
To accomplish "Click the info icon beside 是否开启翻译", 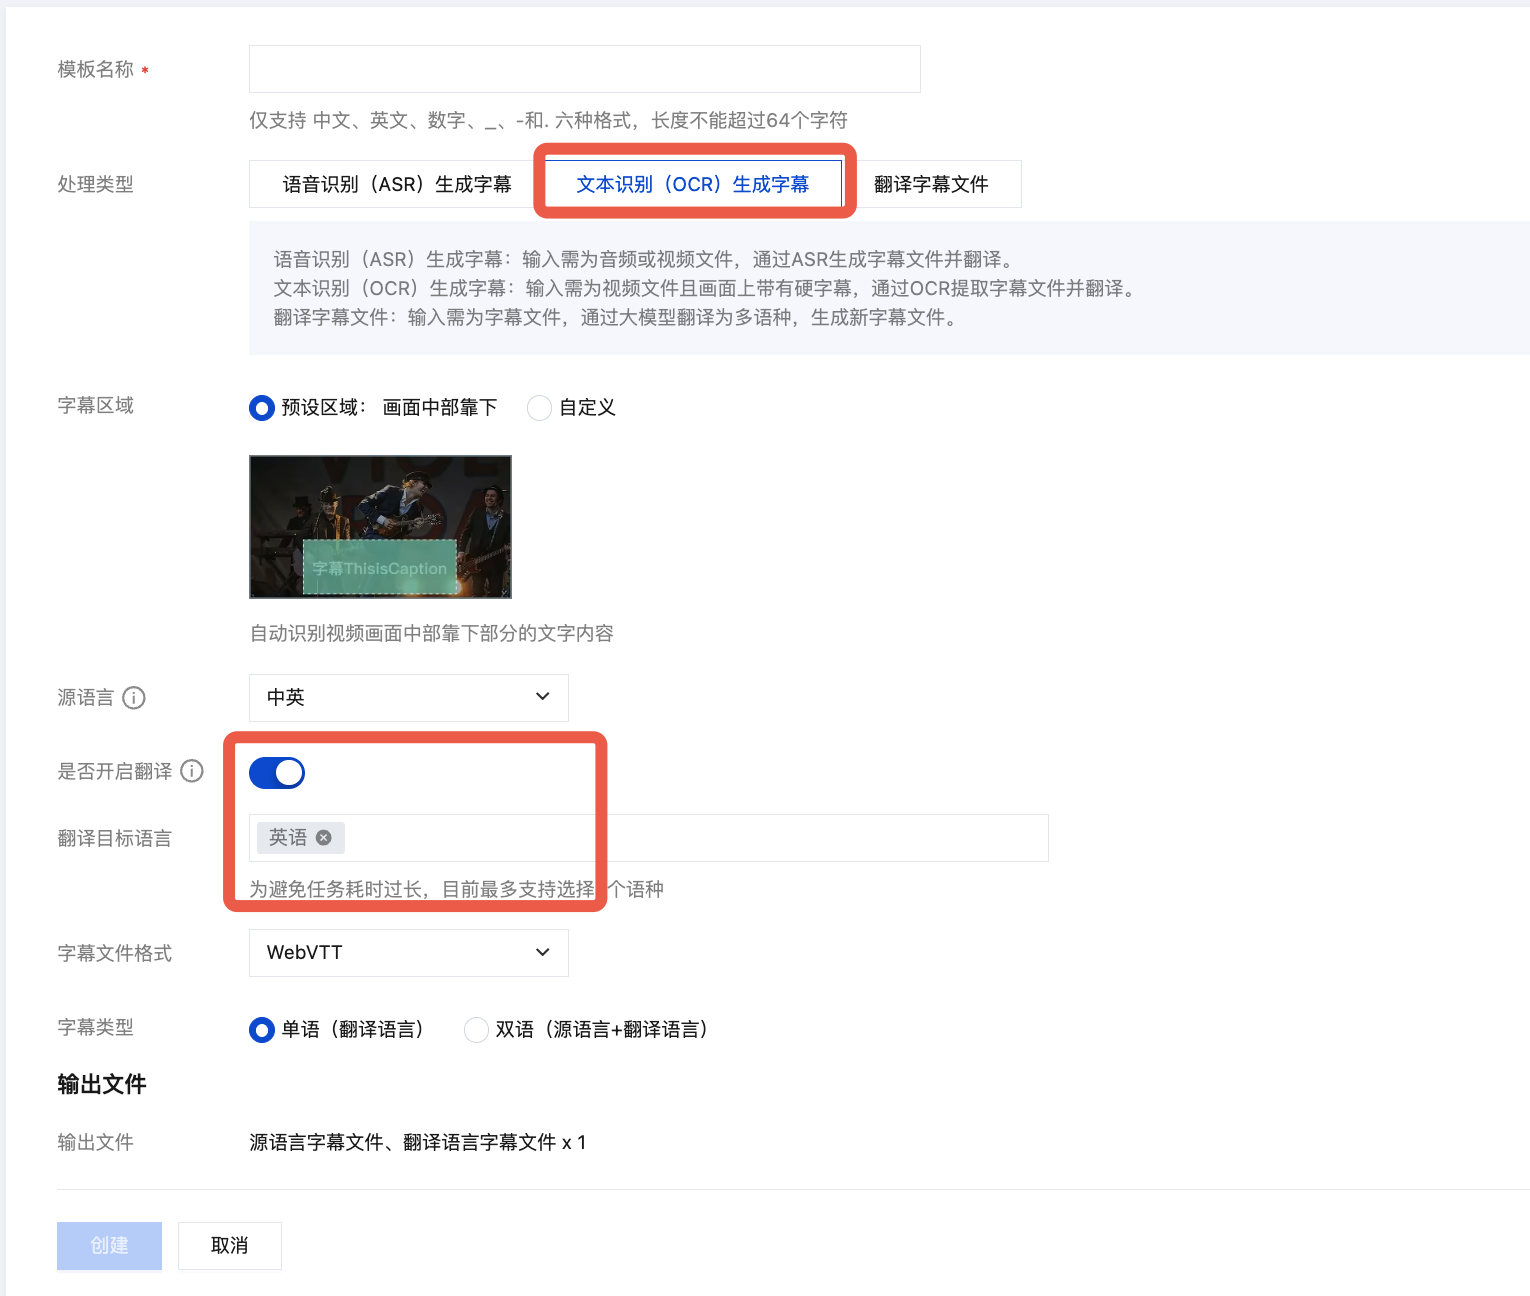I will pyautogui.click(x=192, y=771).
